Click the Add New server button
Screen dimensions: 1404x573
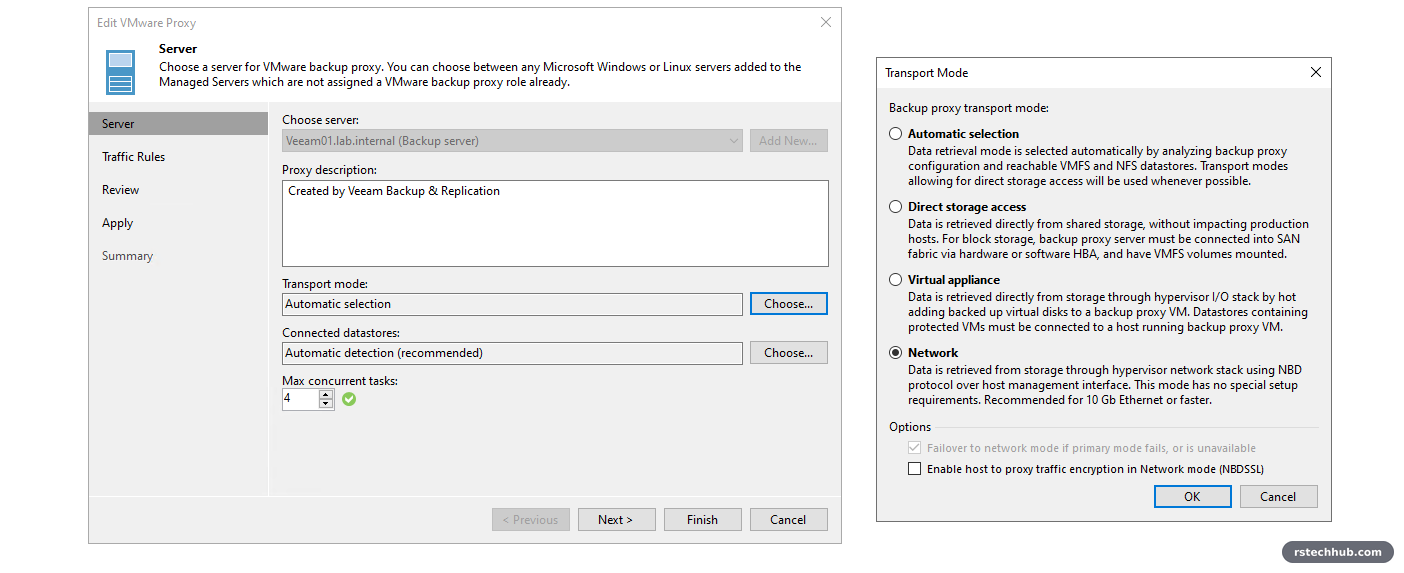[789, 141]
